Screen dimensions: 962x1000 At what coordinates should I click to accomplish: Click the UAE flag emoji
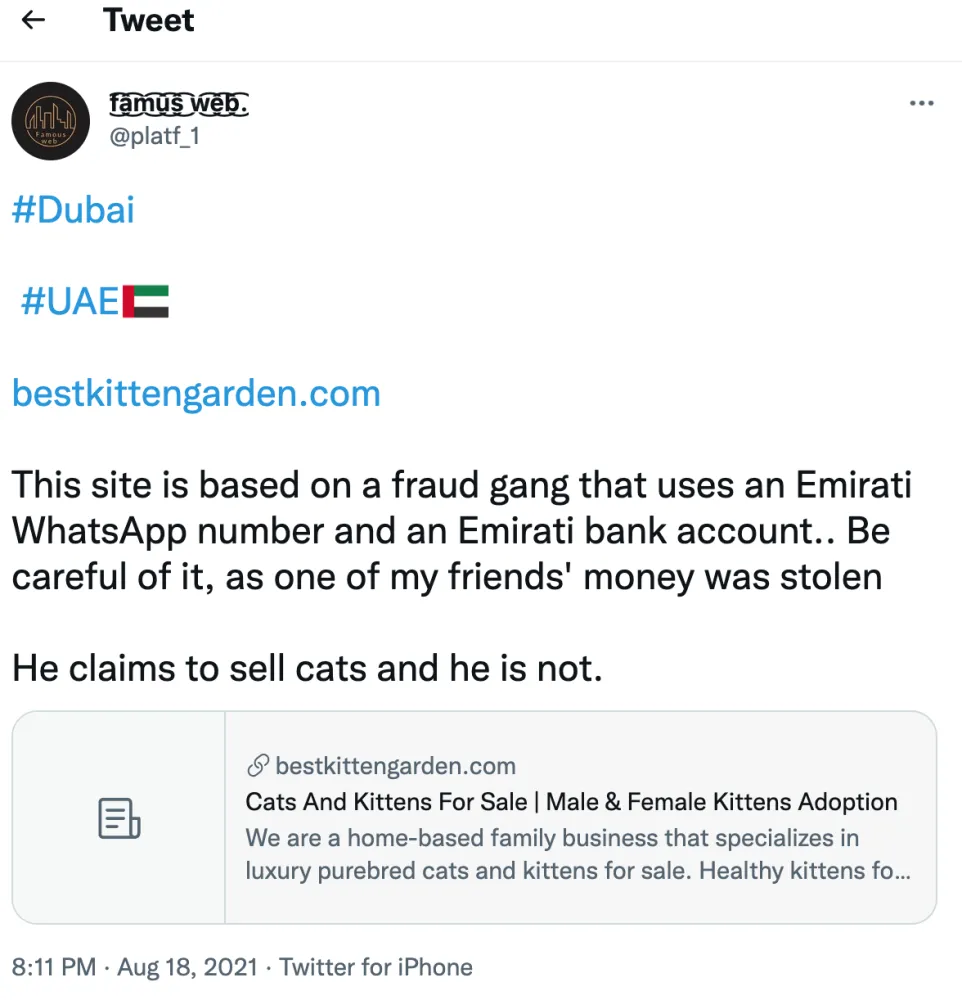(x=145, y=301)
